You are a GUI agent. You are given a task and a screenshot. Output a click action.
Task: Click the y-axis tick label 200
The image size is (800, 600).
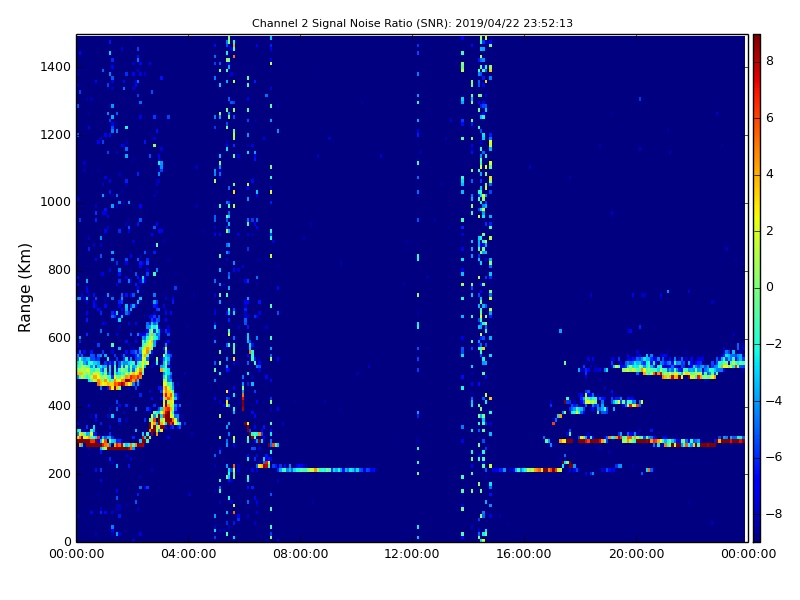pos(59,474)
